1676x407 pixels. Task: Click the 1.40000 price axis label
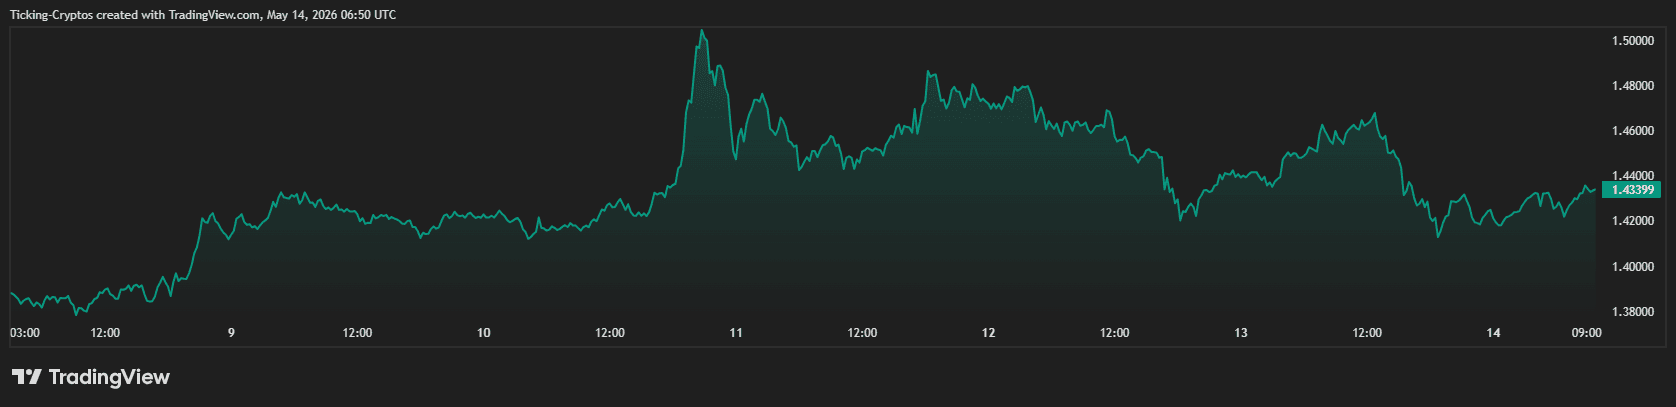1632,267
